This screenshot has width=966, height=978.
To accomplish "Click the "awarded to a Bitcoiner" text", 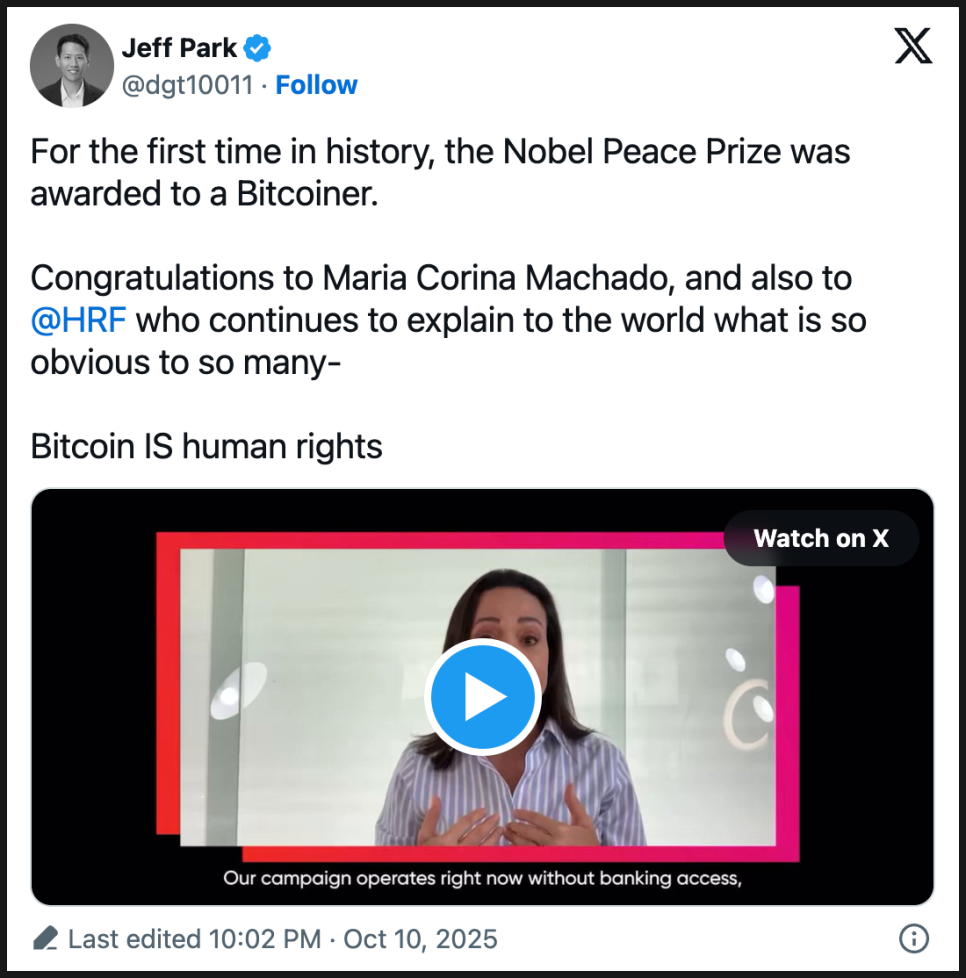I will (205, 194).
